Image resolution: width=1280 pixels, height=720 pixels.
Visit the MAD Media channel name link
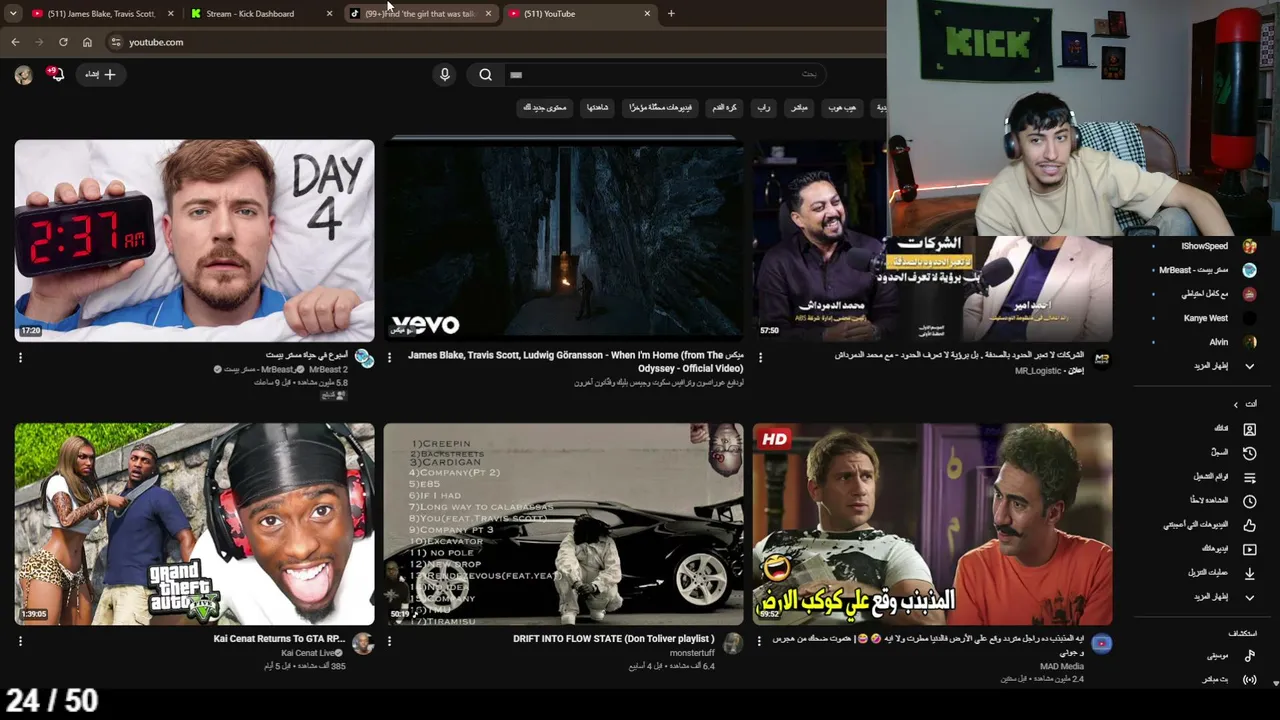pyautogui.click(x=1062, y=666)
